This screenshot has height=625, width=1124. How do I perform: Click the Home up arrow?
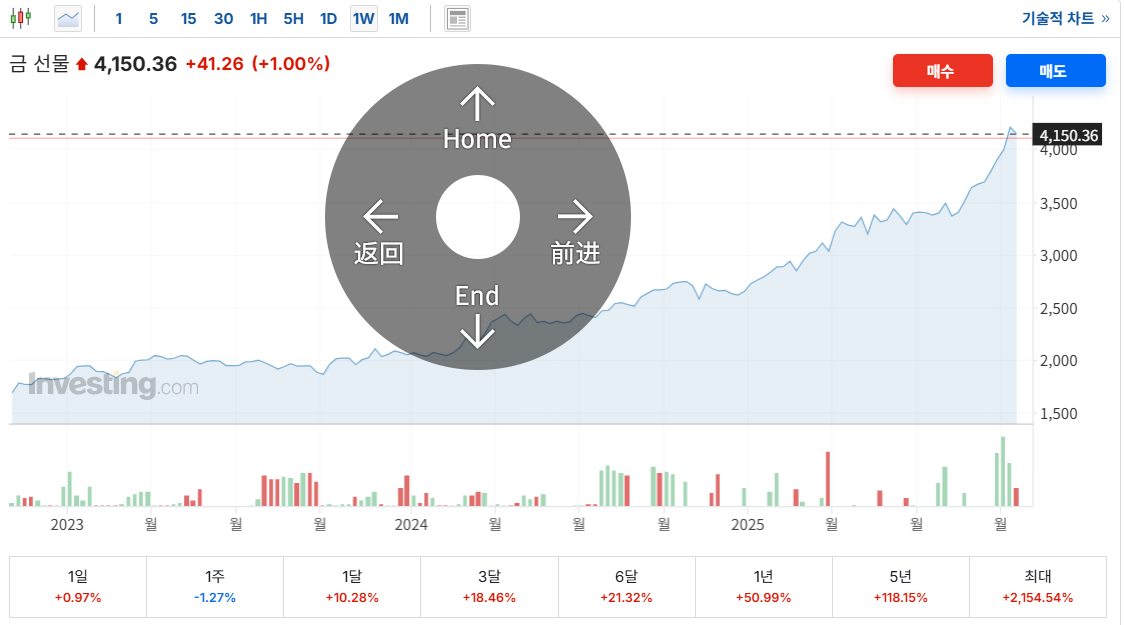click(477, 103)
